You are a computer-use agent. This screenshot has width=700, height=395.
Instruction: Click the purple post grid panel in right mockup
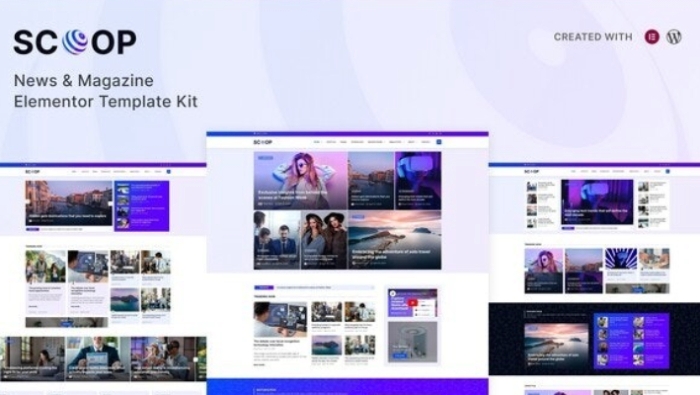[x=631, y=341]
